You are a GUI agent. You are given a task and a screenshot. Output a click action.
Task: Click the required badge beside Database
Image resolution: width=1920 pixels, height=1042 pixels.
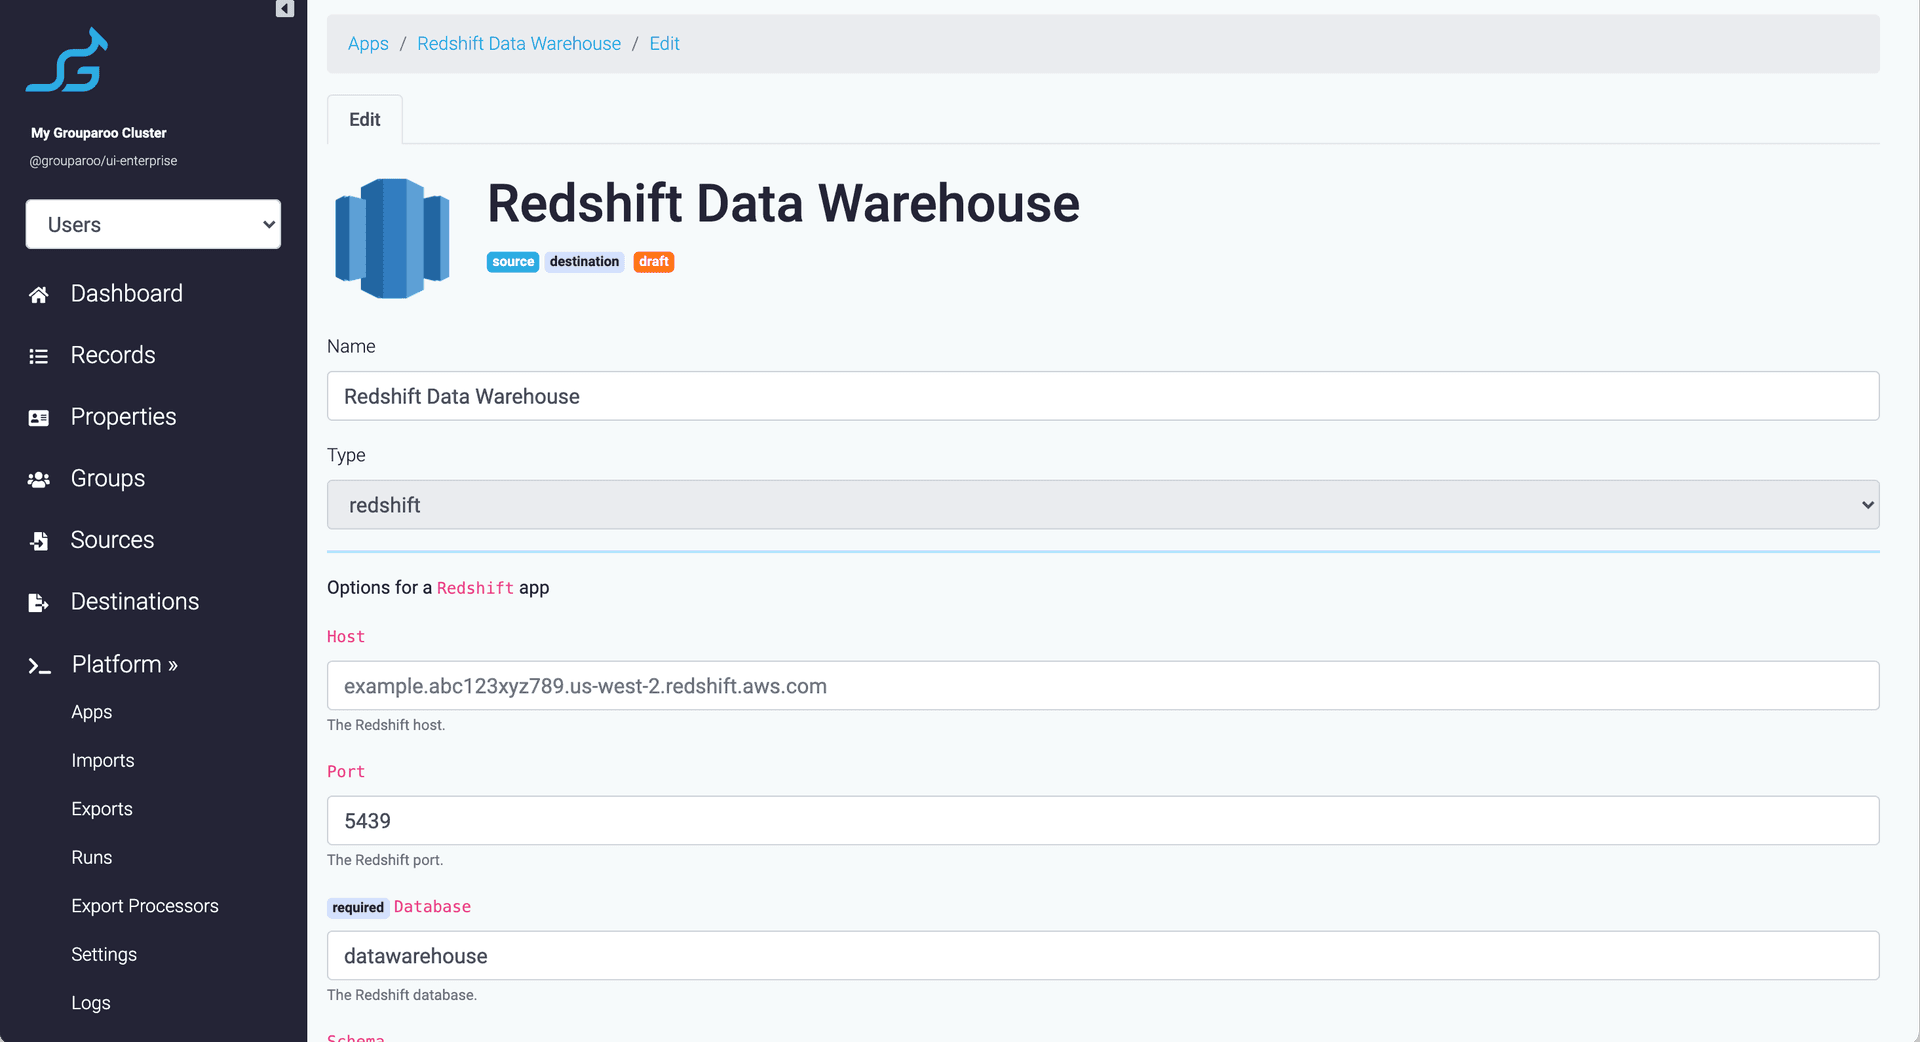tap(358, 907)
